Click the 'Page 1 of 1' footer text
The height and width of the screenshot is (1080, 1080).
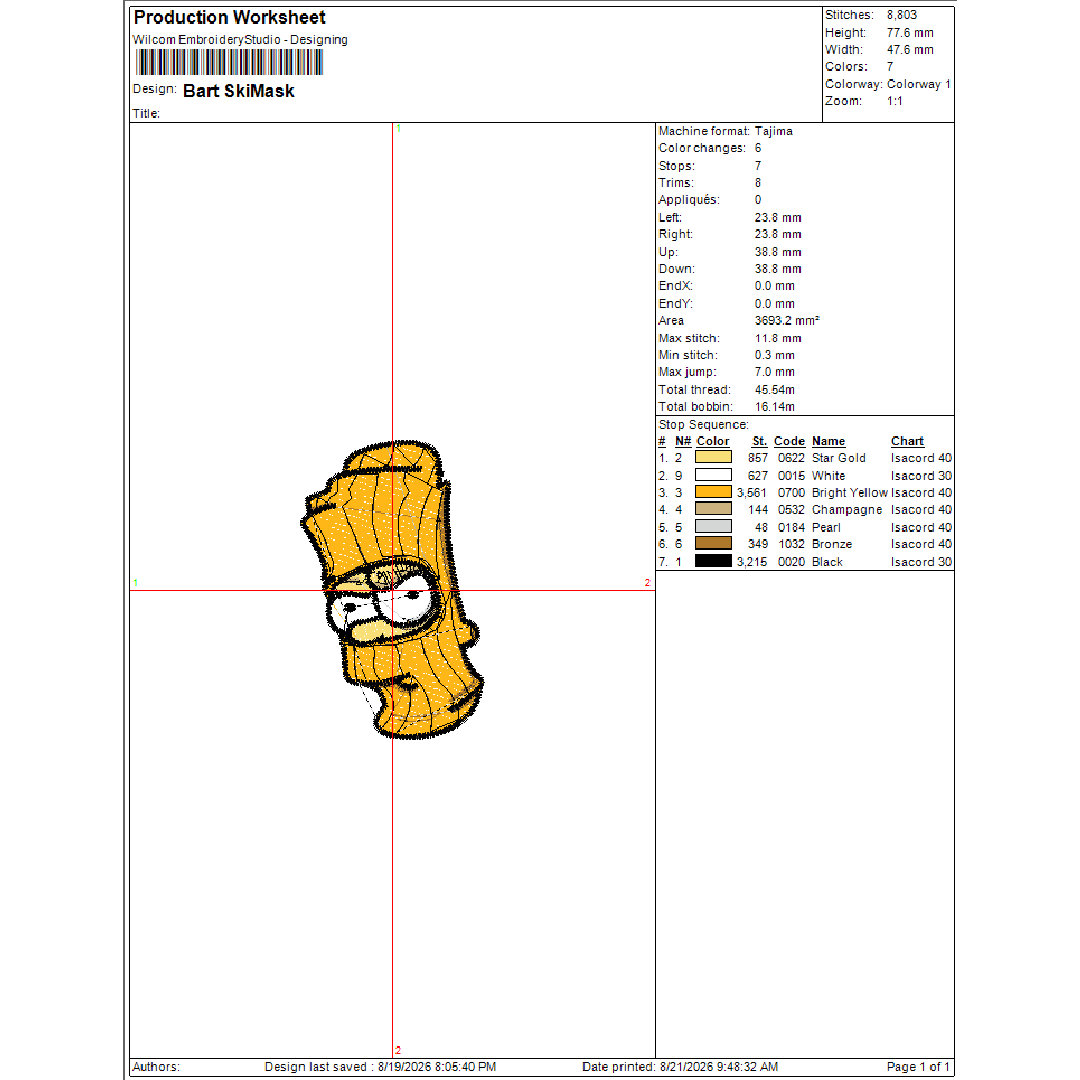918,1067
